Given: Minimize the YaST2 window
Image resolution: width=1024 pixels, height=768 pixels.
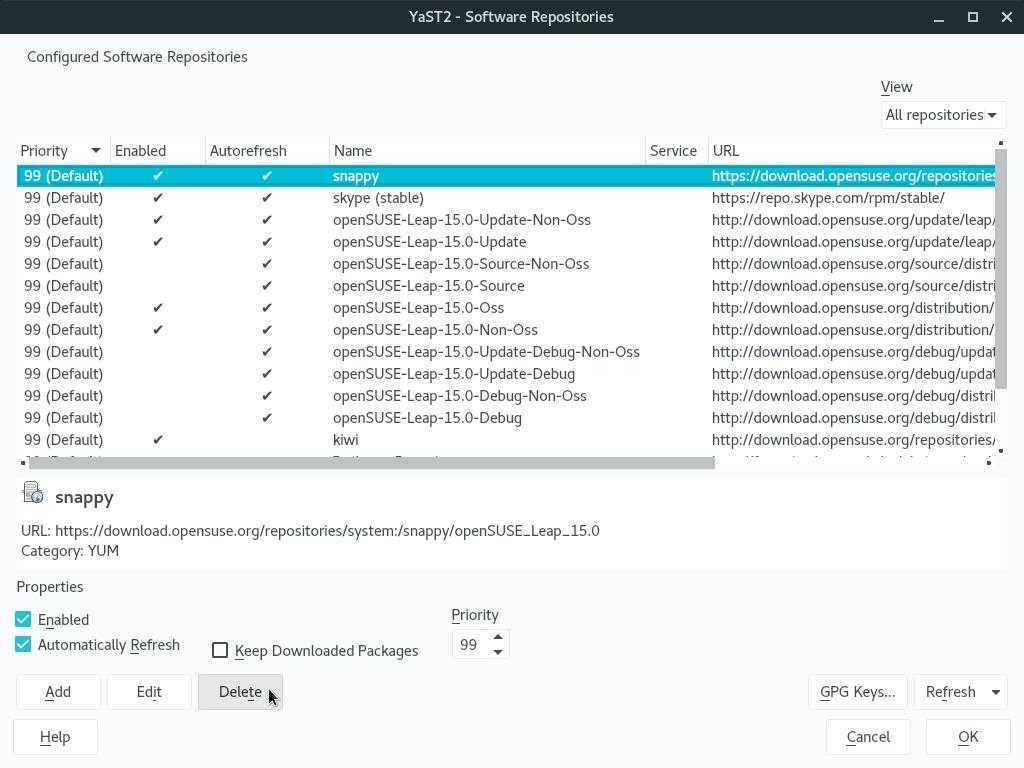Looking at the screenshot, I should [x=939, y=17].
